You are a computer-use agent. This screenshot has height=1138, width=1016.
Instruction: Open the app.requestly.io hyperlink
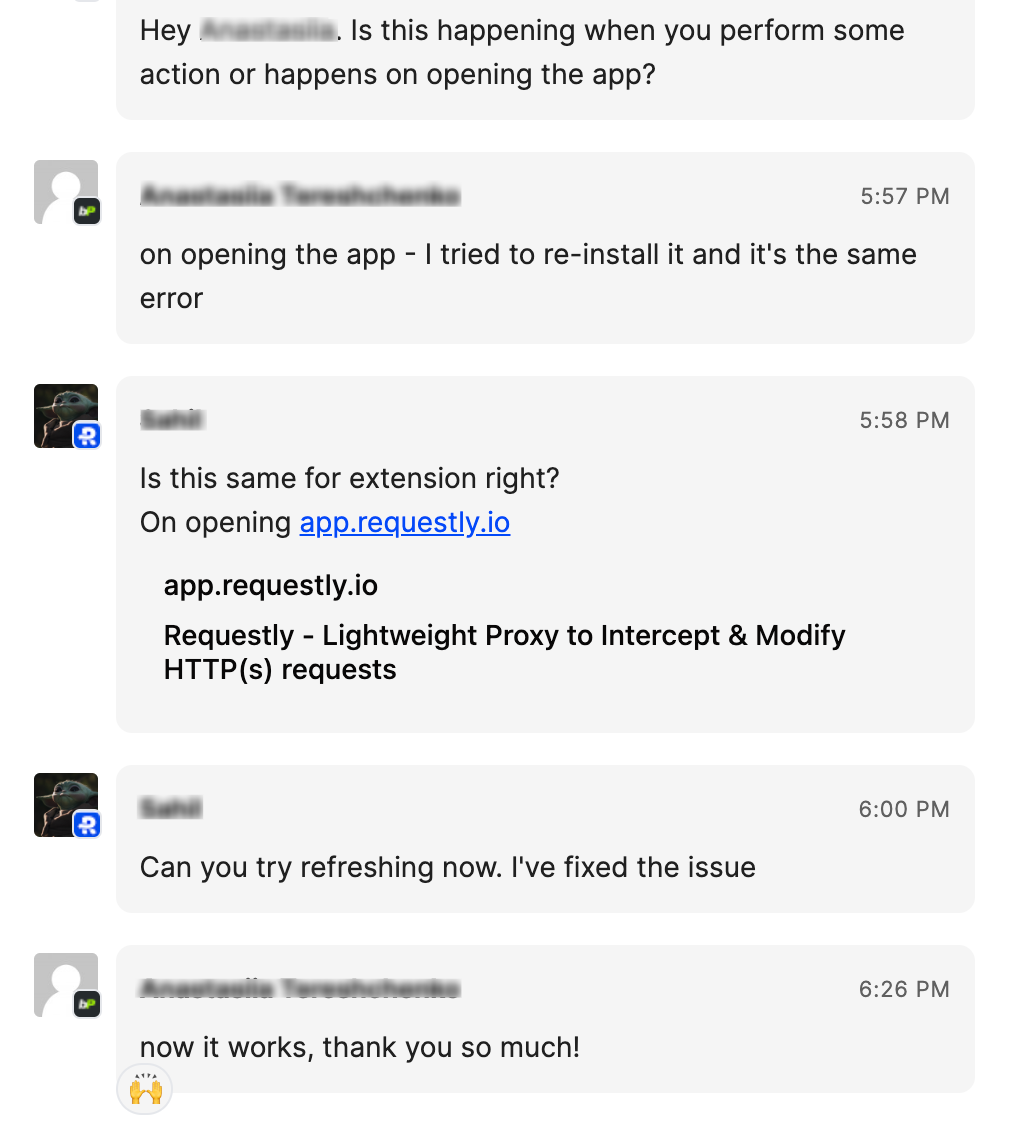404,522
